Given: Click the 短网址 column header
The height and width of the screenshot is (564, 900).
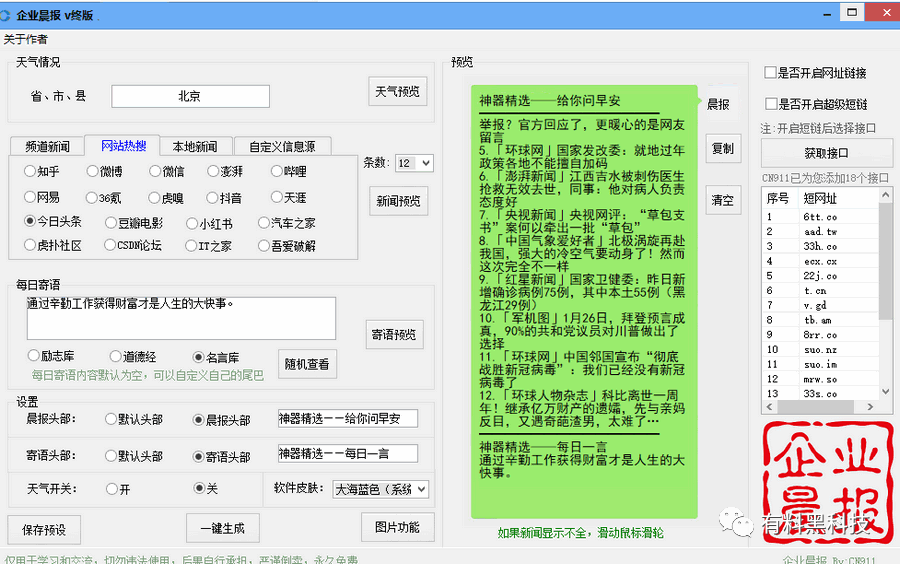Looking at the screenshot, I should click(839, 198).
